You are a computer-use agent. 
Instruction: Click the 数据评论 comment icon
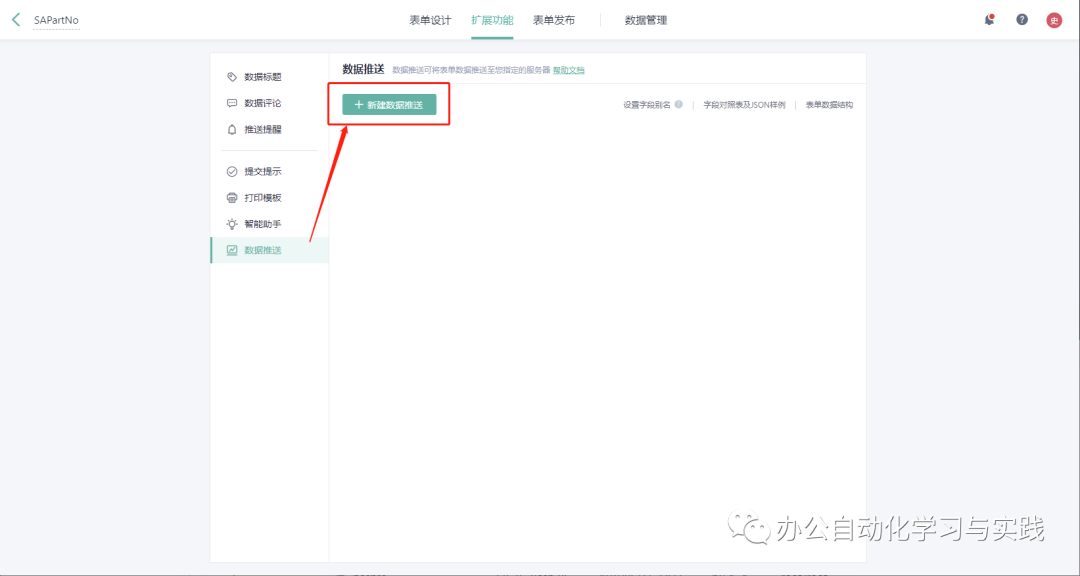(232, 103)
